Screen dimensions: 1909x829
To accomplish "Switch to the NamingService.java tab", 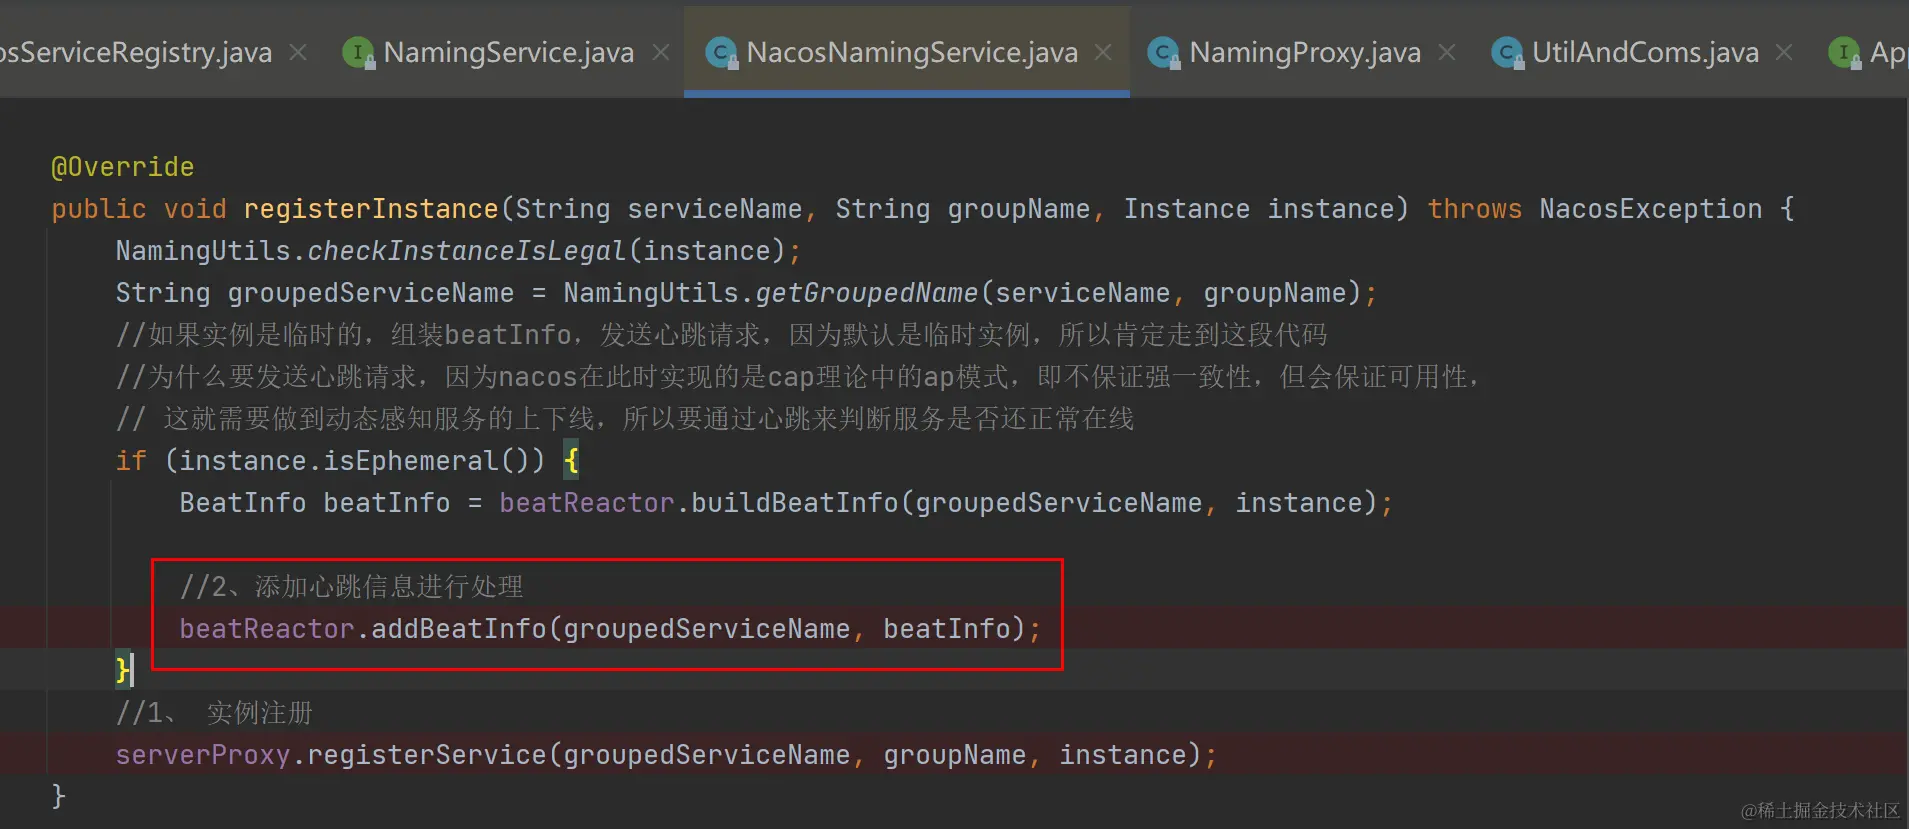I will [508, 52].
